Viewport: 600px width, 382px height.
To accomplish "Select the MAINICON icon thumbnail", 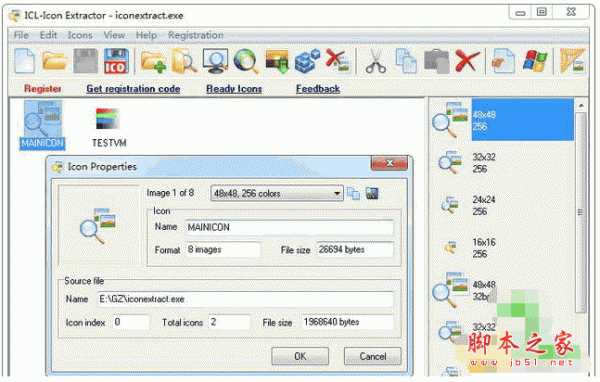I will (42, 125).
